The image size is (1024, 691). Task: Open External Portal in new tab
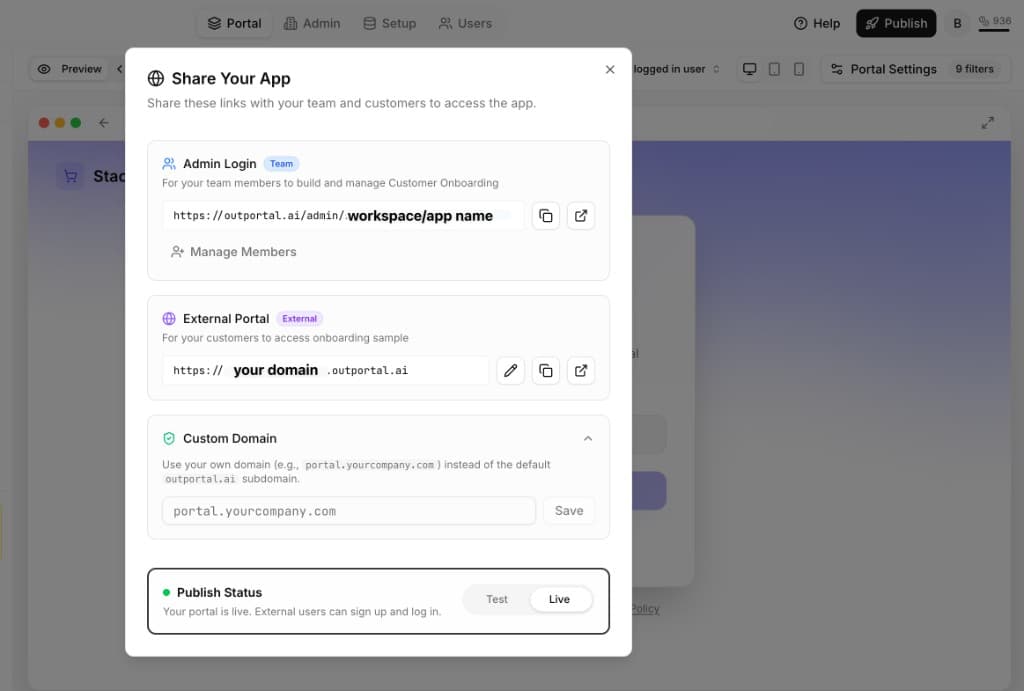click(581, 370)
